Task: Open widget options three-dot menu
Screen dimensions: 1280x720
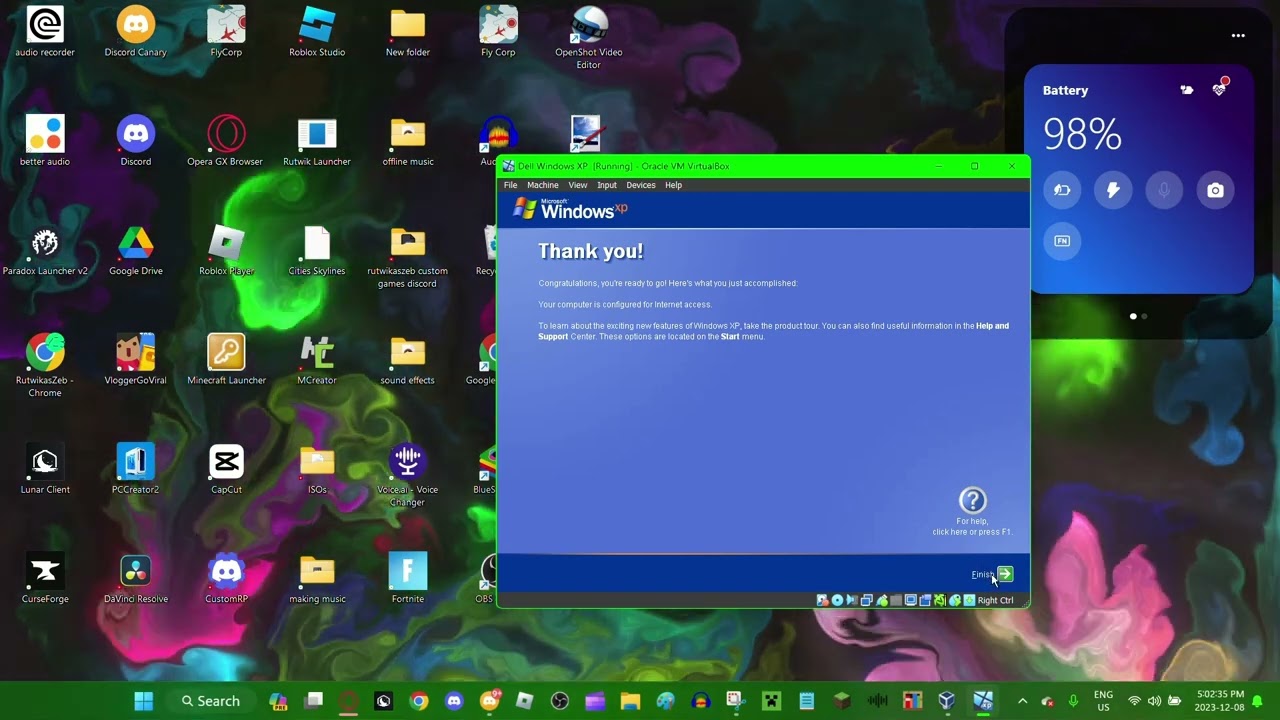Action: [x=1238, y=36]
